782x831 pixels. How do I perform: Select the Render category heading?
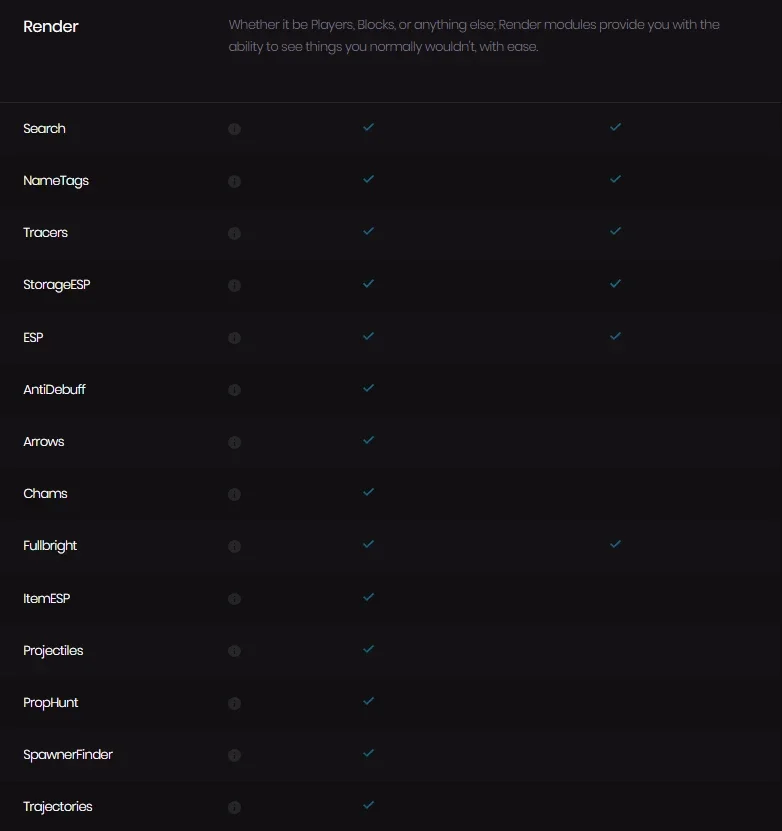tap(51, 26)
